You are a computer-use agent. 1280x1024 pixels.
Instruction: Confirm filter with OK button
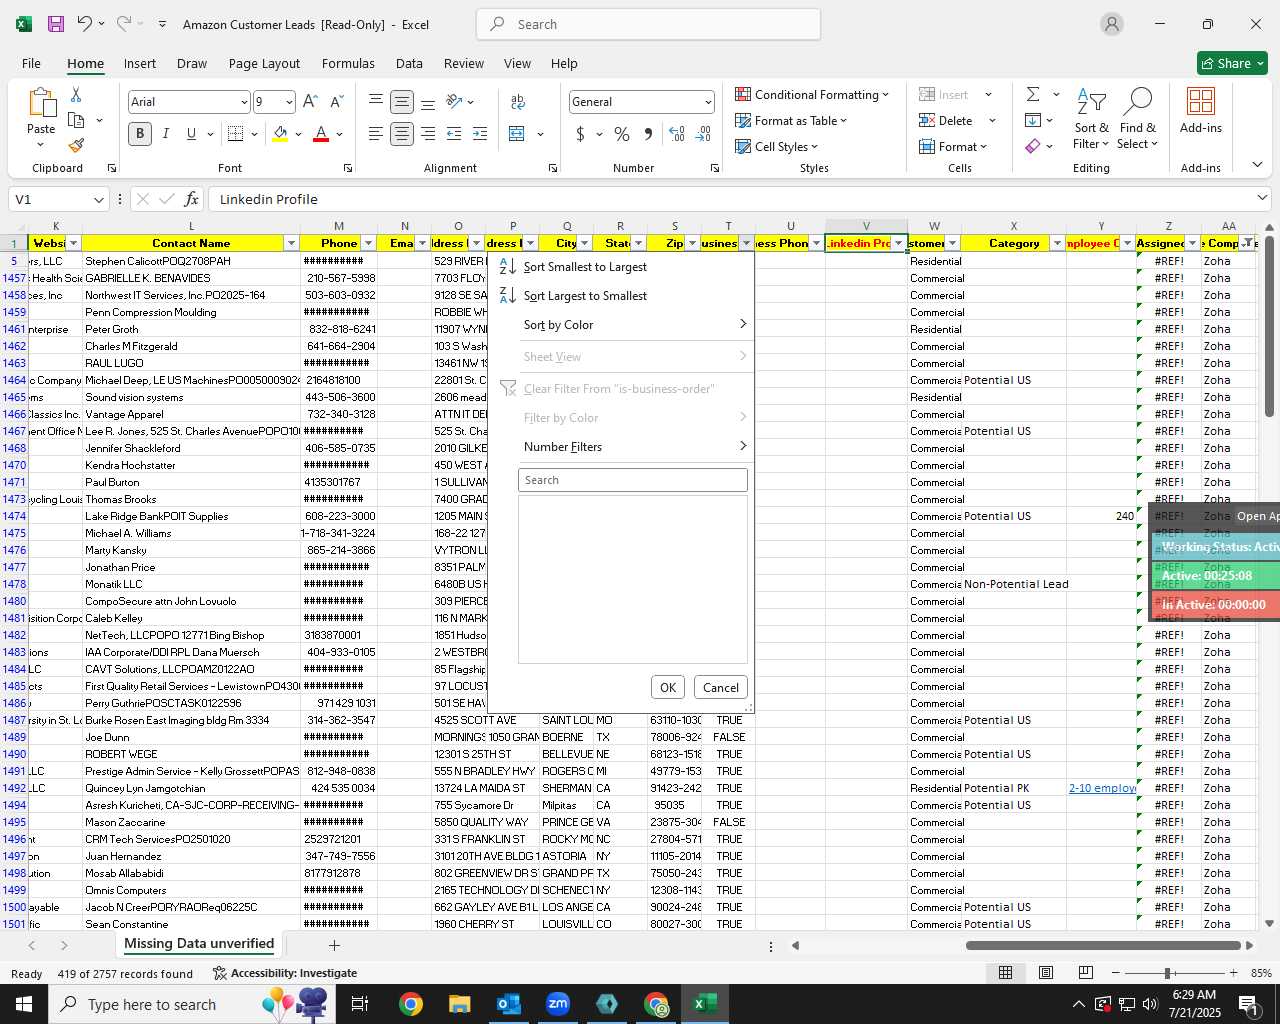(668, 687)
